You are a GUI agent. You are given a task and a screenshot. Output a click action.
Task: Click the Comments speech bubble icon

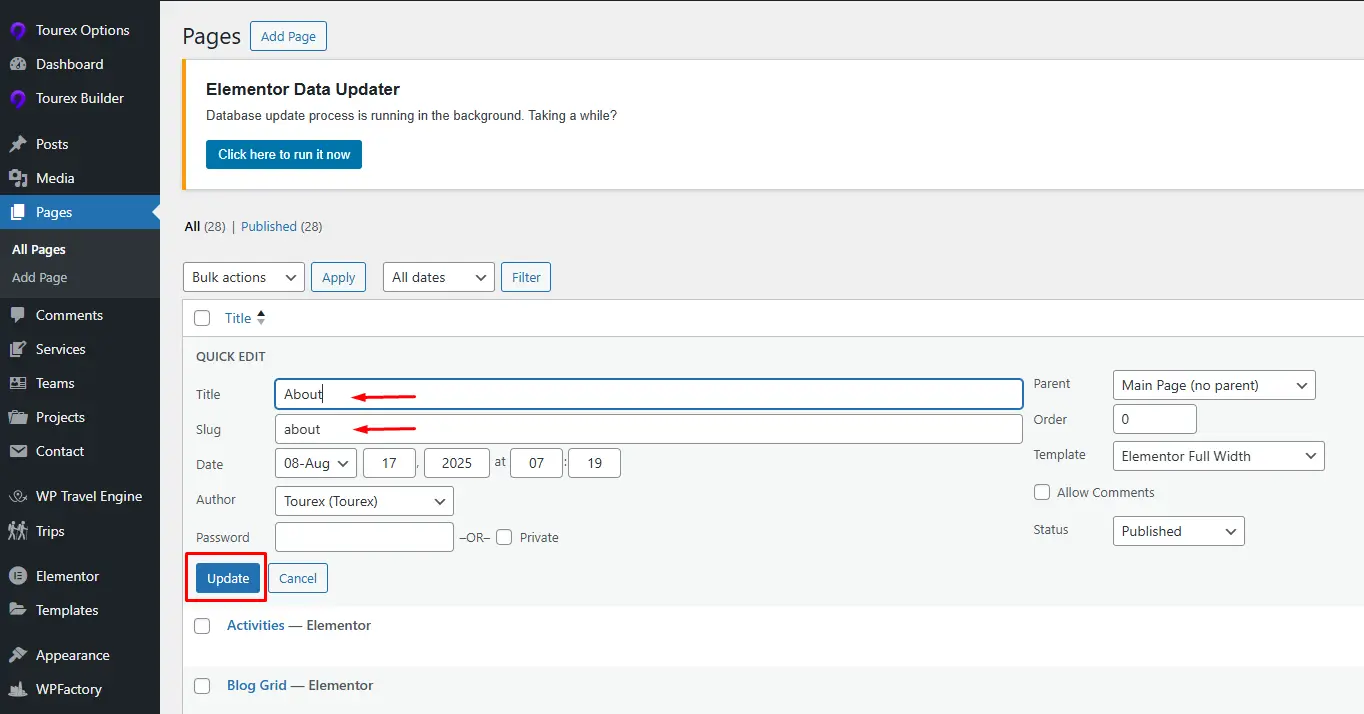tap(17, 315)
